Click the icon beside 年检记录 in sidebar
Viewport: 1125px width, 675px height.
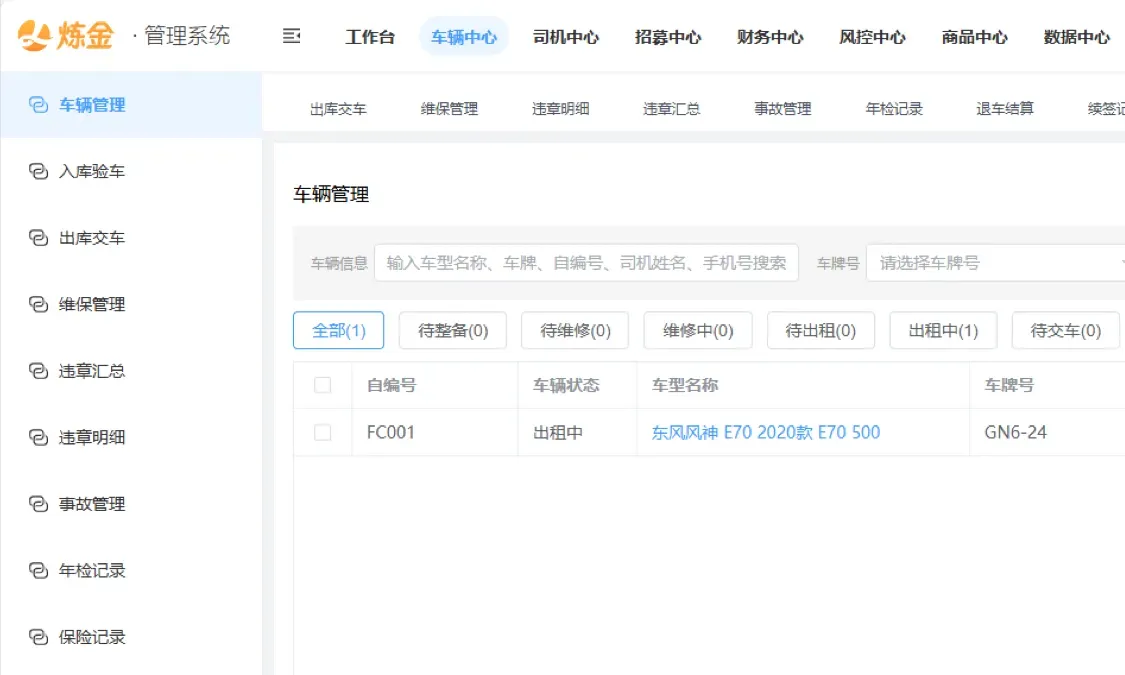pos(38,571)
